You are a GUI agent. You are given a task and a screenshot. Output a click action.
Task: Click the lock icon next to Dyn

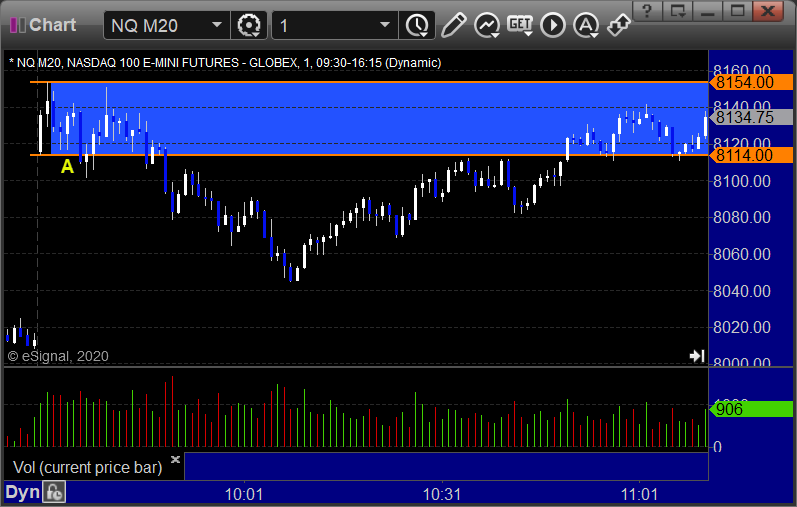54,492
